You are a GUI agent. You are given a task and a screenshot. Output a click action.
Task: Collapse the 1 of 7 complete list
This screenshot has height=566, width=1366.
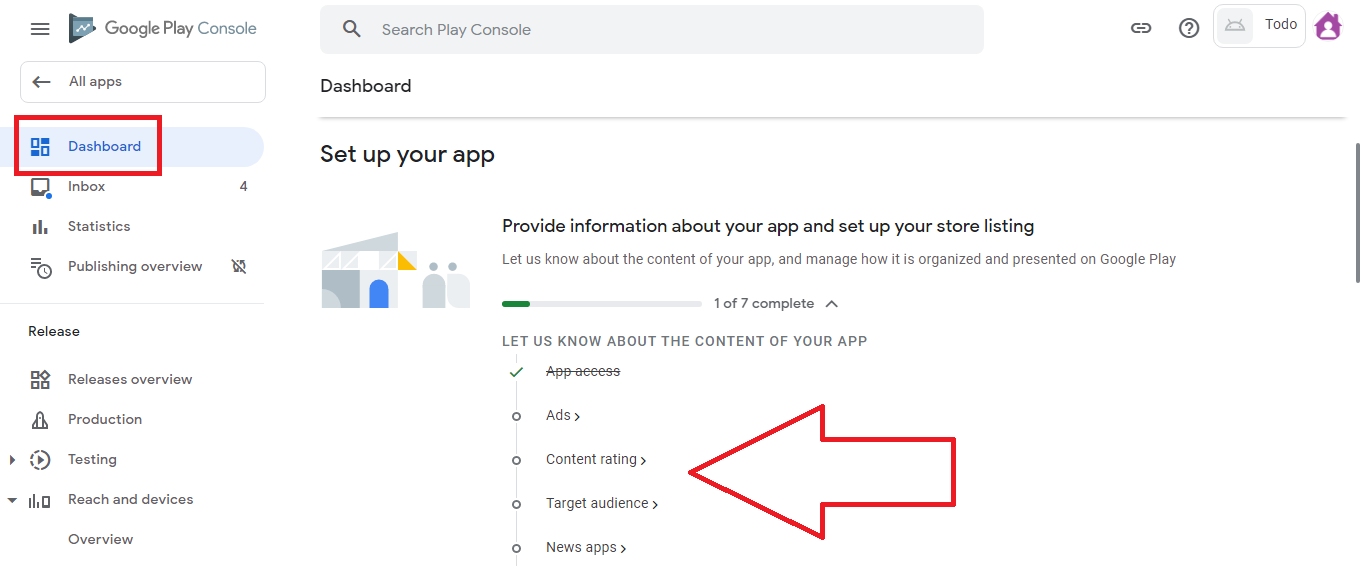831,304
